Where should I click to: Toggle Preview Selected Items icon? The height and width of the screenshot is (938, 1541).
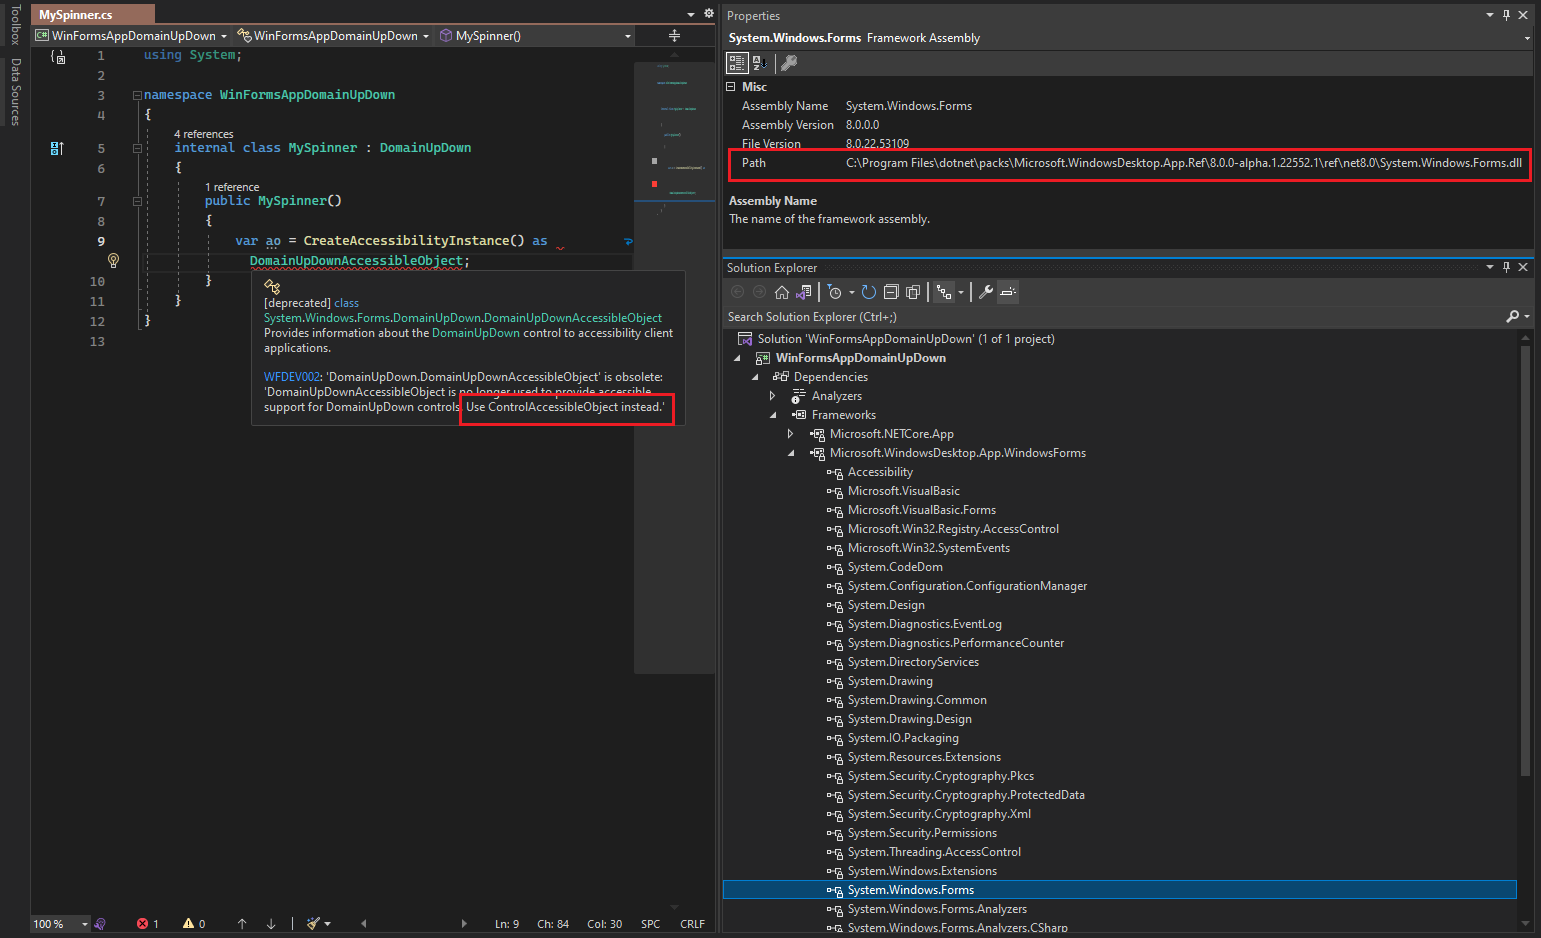[x=1008, y=292]
